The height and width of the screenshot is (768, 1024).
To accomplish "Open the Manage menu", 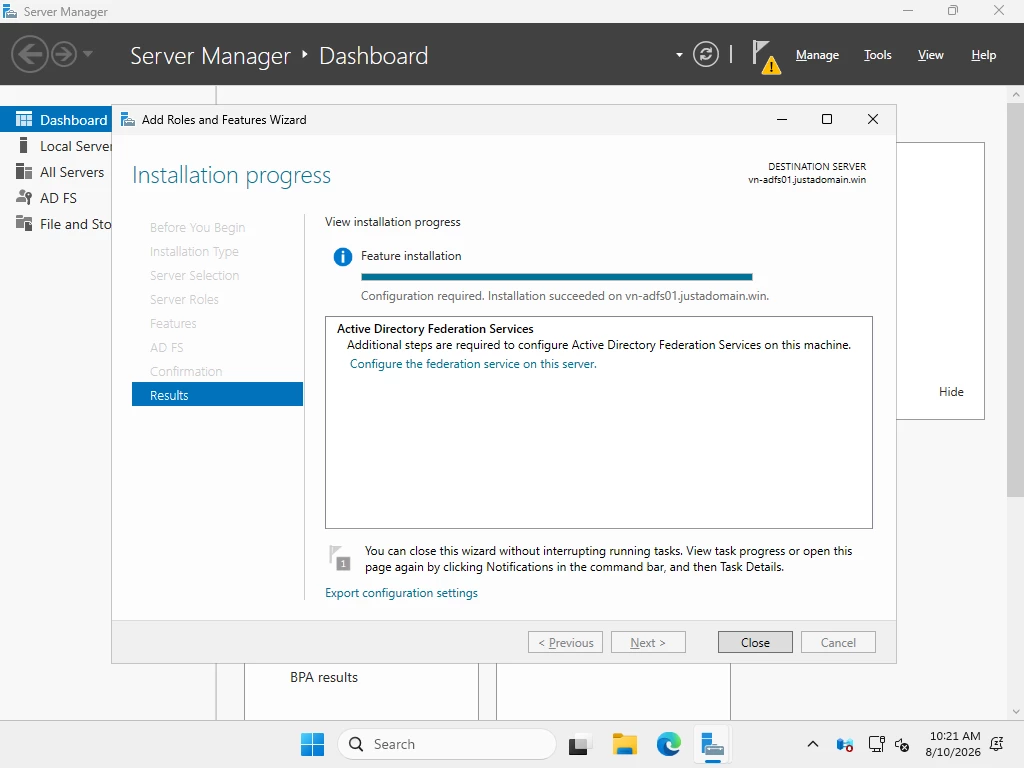I will point(817,55).
